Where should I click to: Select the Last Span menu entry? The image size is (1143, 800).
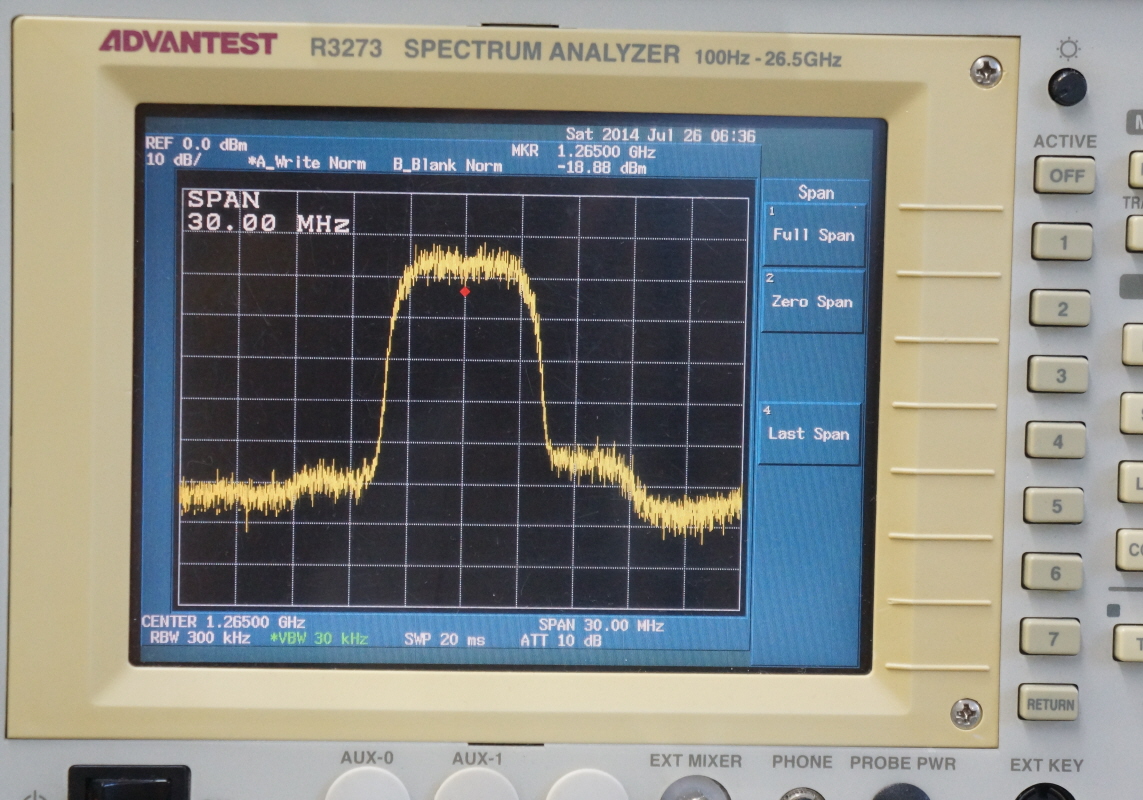point(808,434)
